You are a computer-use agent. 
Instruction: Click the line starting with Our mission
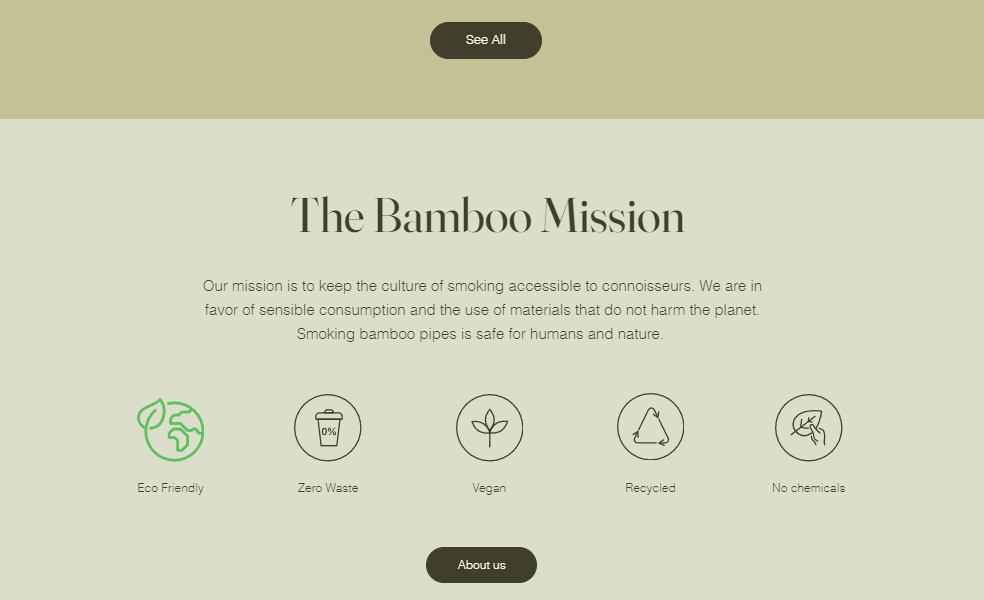point(482,286)
